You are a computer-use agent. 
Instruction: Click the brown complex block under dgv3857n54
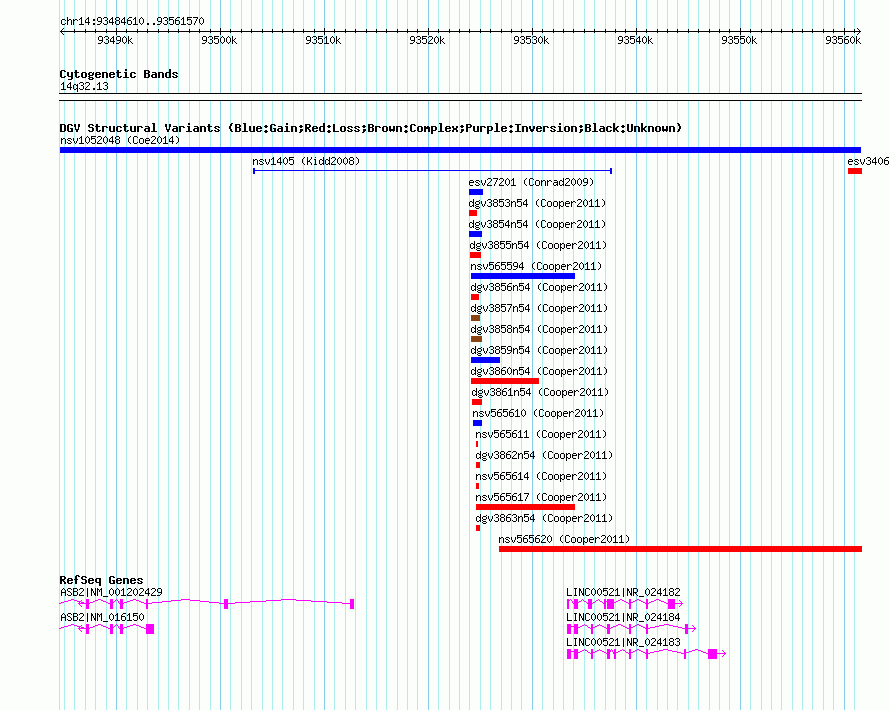click(476, 318)
